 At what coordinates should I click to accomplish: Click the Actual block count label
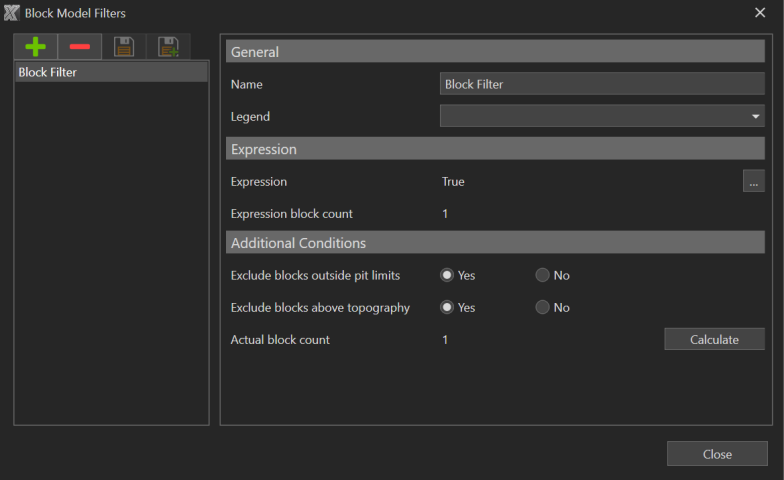280,340
